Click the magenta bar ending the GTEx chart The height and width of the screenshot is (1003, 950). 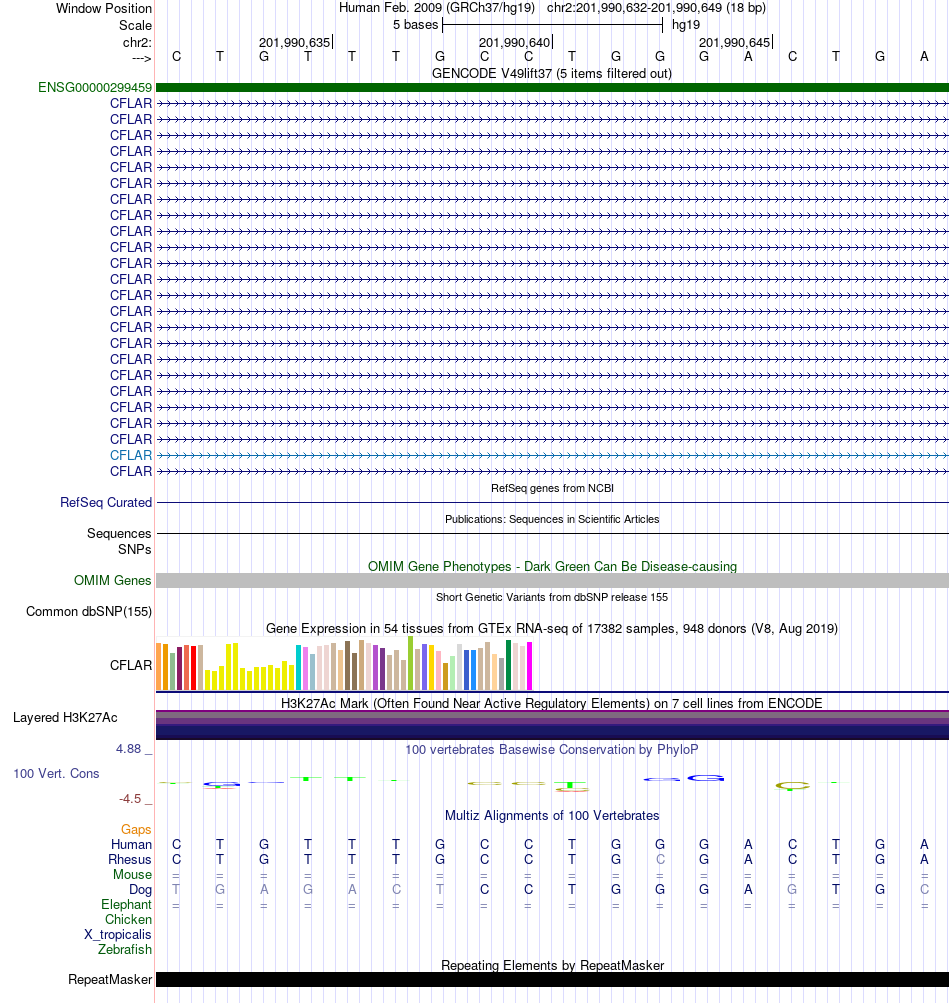(529, 666)
